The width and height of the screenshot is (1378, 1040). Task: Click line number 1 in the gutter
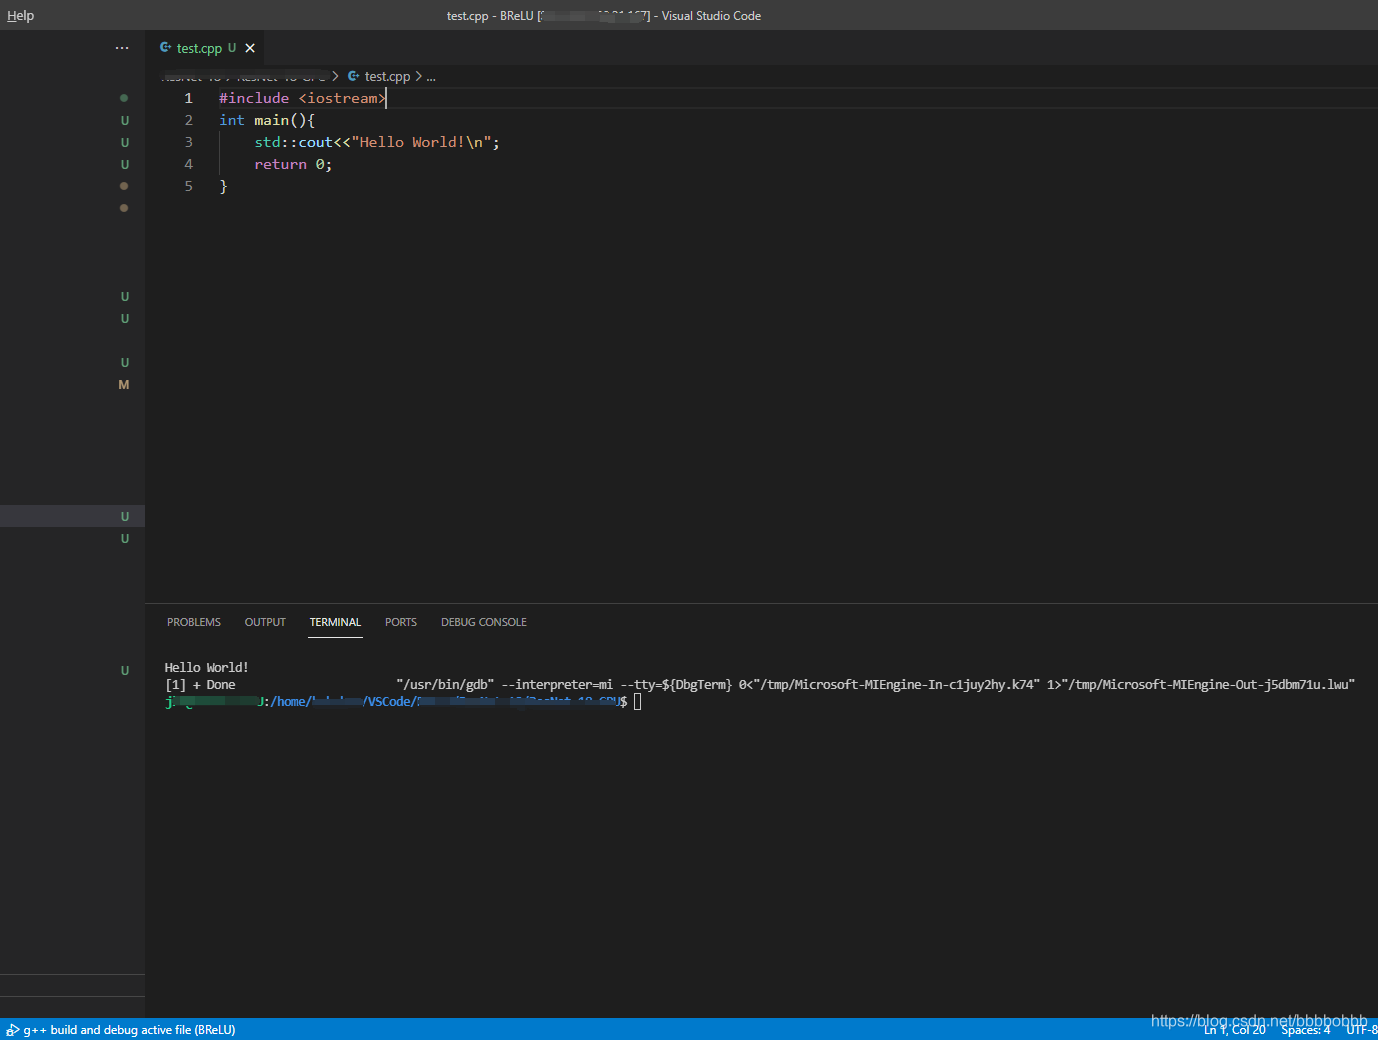coord(188,98)
